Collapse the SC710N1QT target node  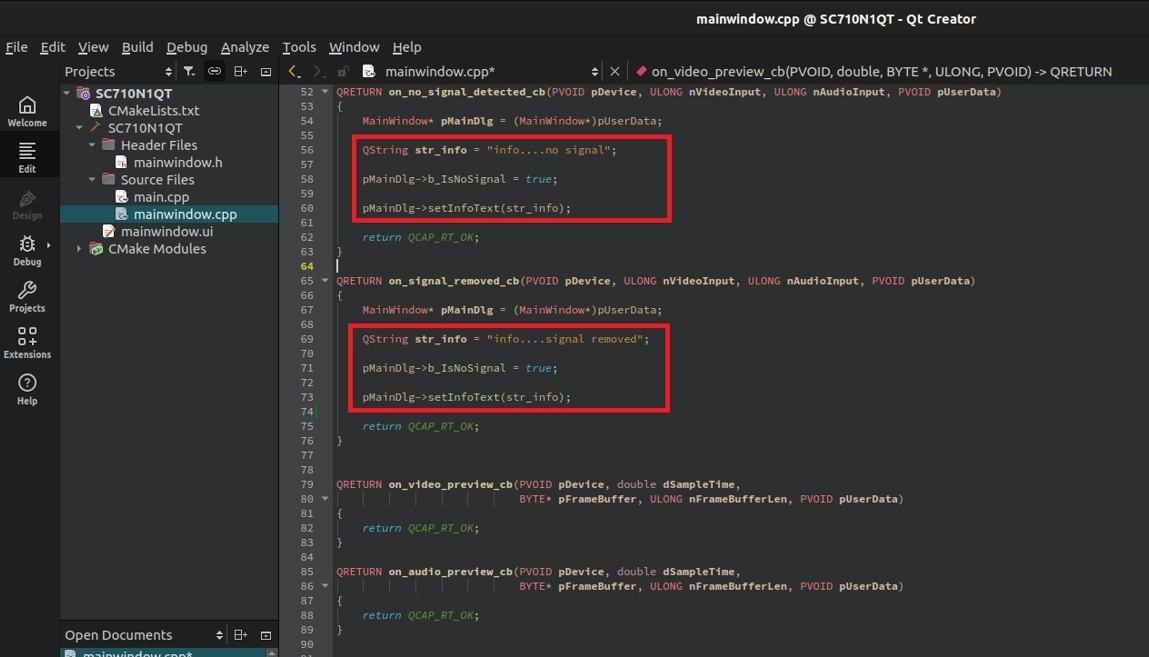[79, 127]
